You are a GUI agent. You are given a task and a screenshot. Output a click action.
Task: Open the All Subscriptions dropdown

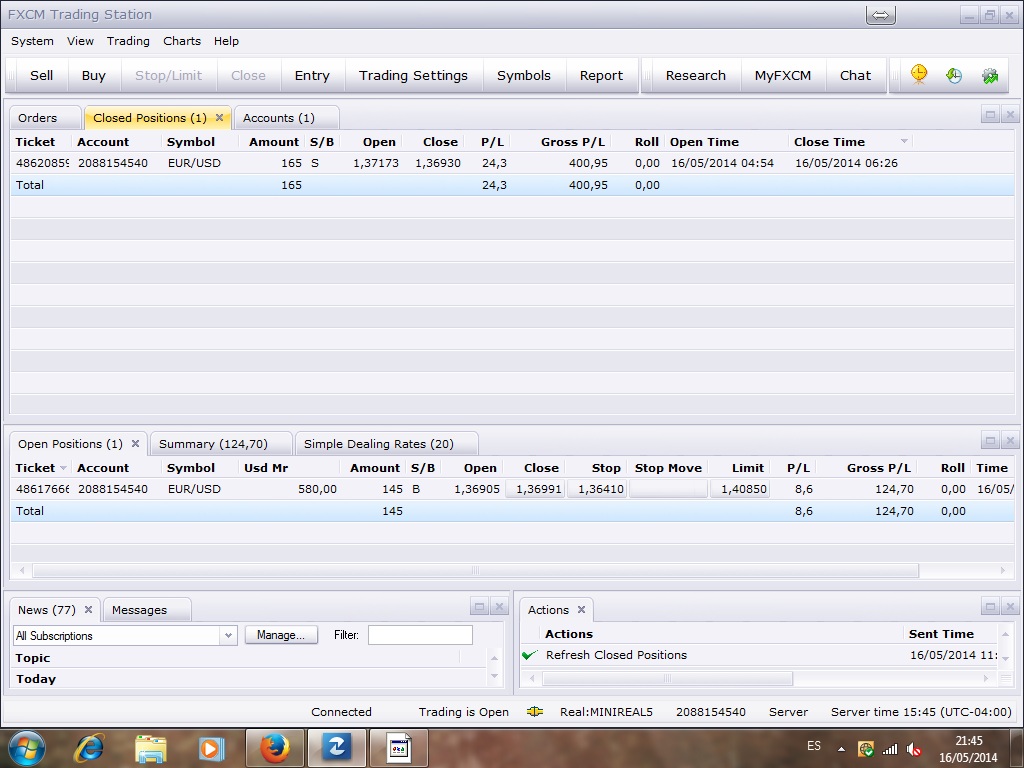(227, 636)
